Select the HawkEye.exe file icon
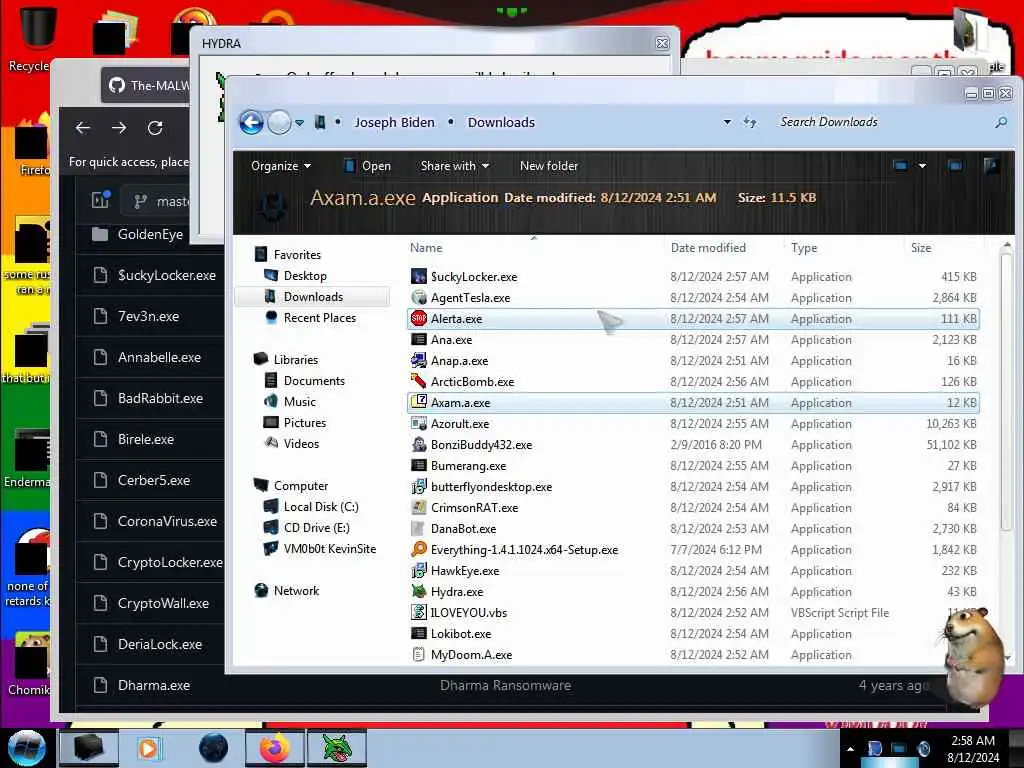Screen dimensions: 1024x768 pyautogui.click(x=419, y=571)
